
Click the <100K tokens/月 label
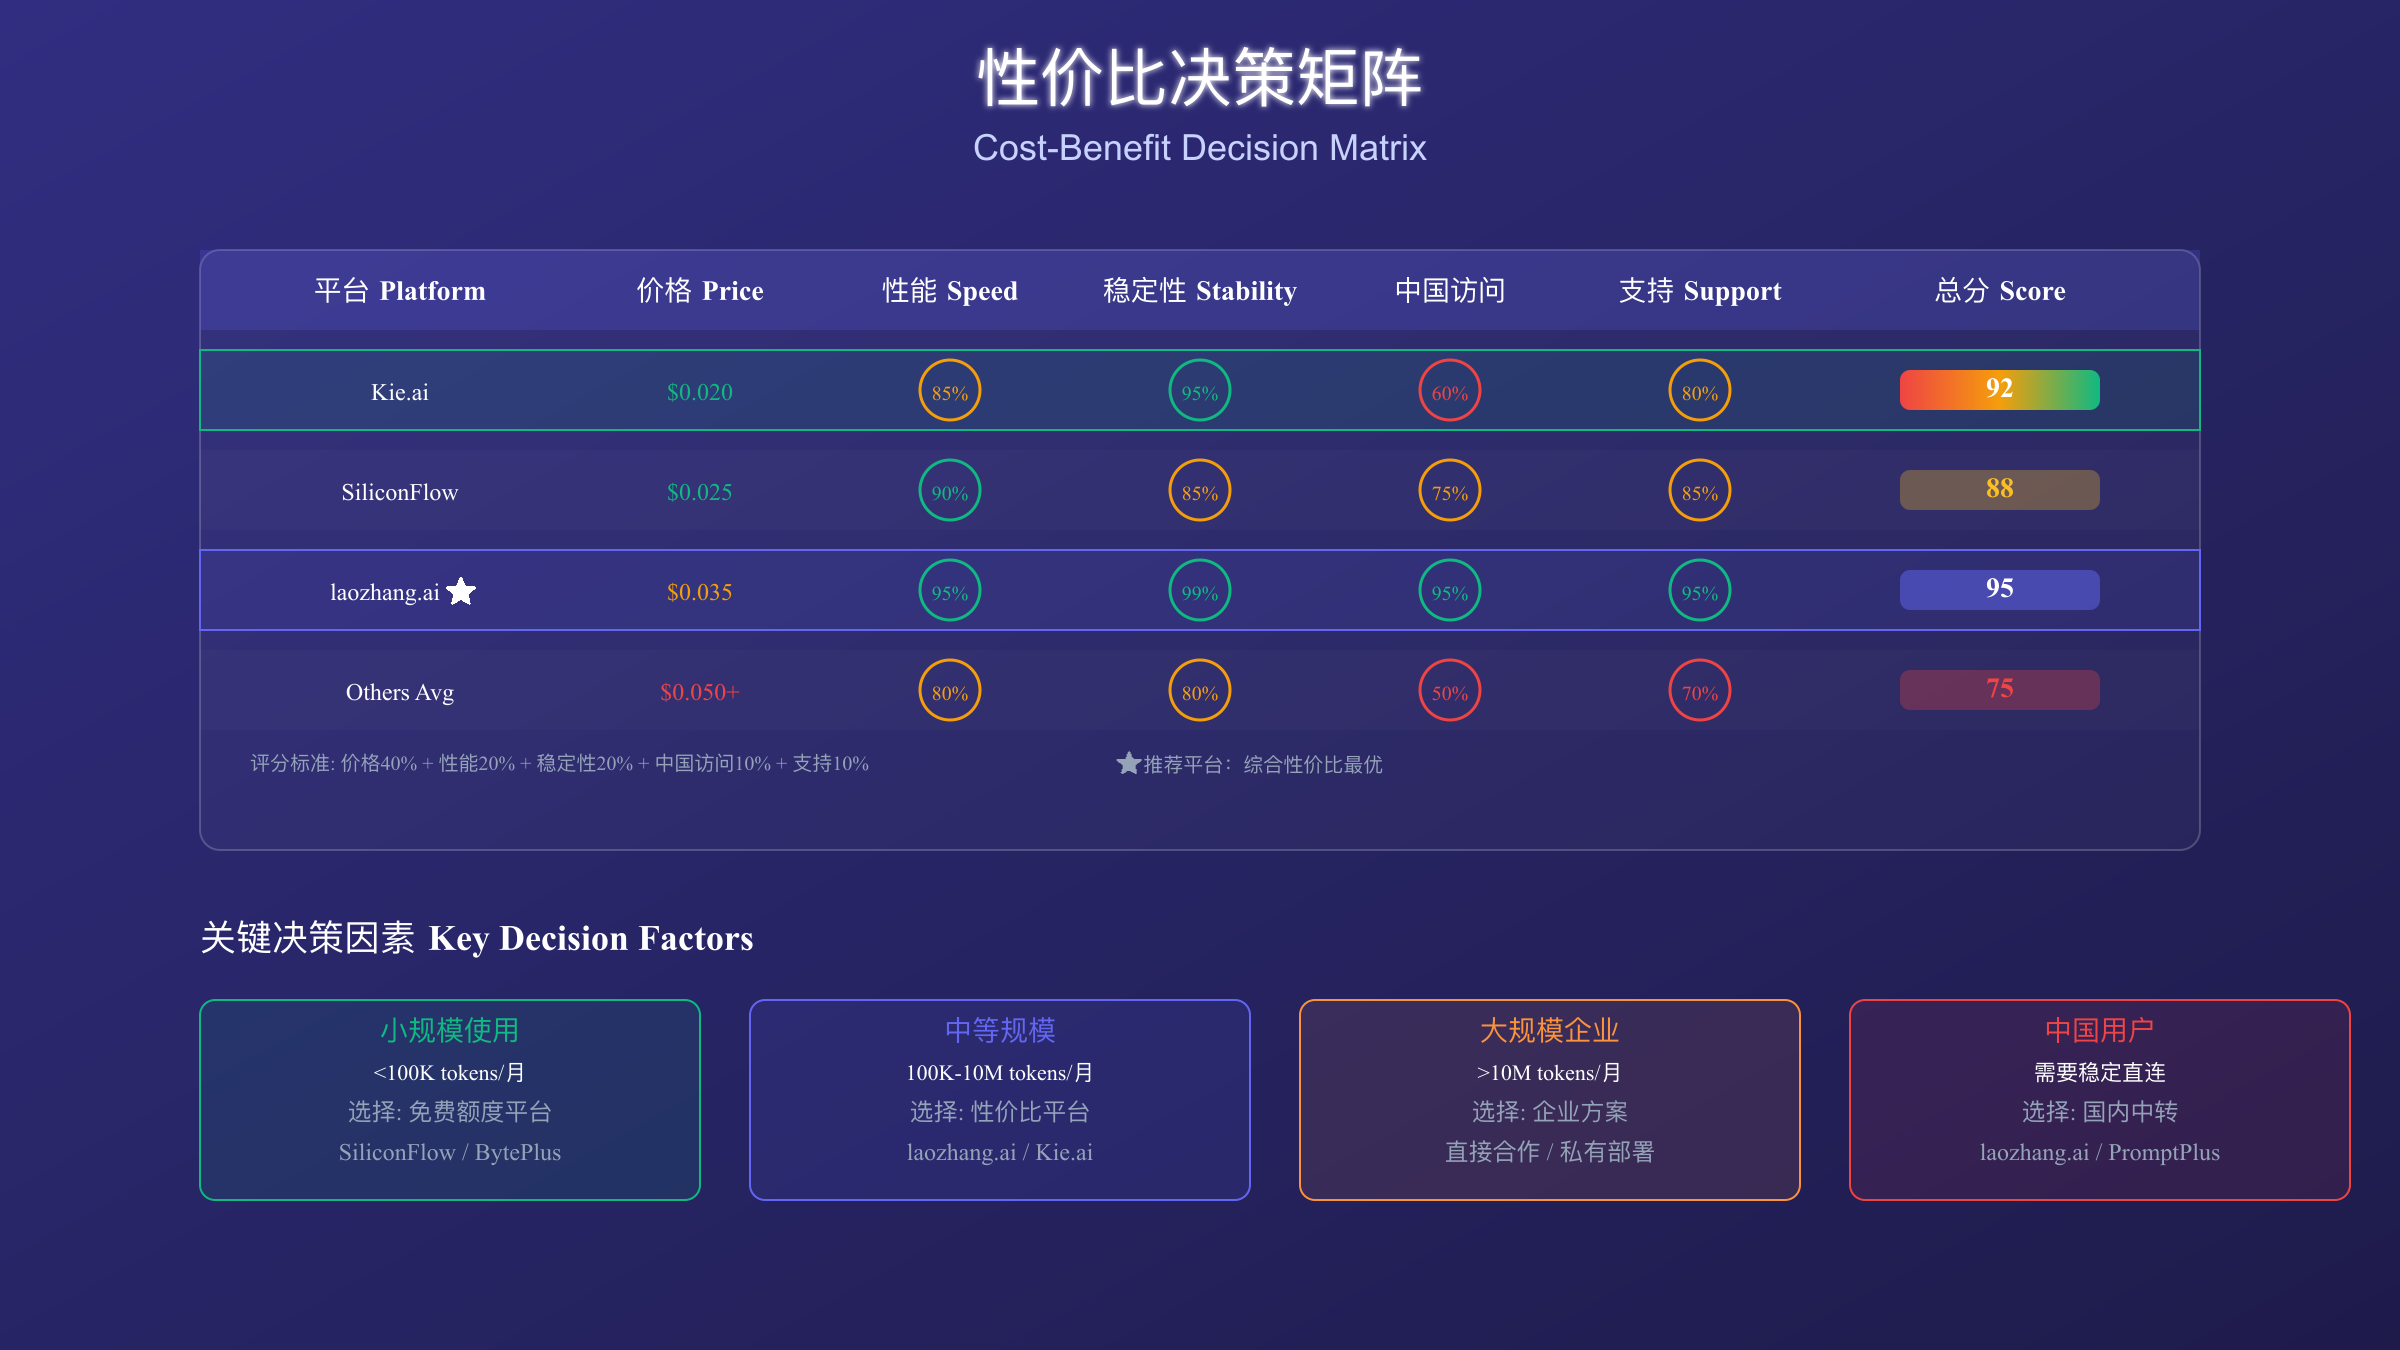click(x=450, y=1073)
